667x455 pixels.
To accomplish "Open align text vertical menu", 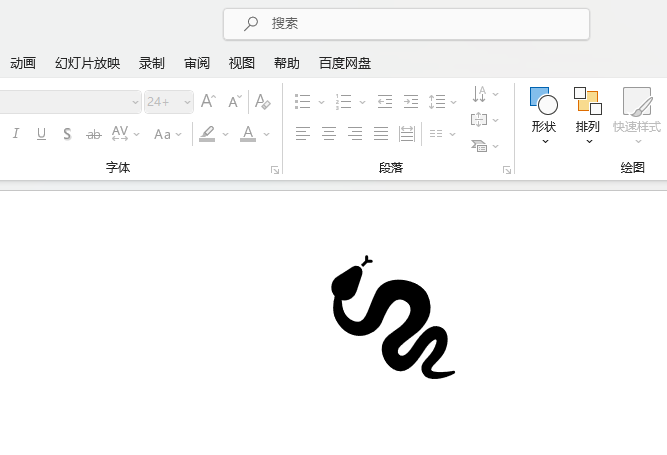I will tap(485, 120).
